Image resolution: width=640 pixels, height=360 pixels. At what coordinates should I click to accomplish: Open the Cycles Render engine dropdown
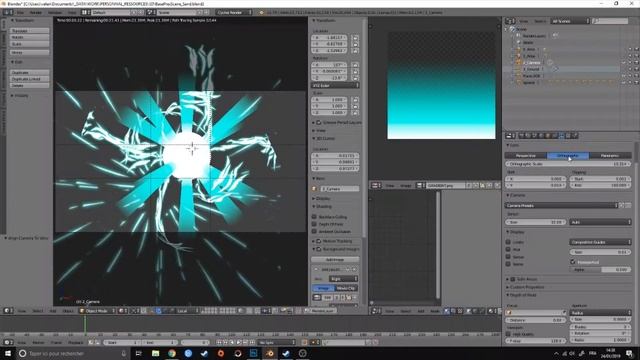[x=233, y=12]
